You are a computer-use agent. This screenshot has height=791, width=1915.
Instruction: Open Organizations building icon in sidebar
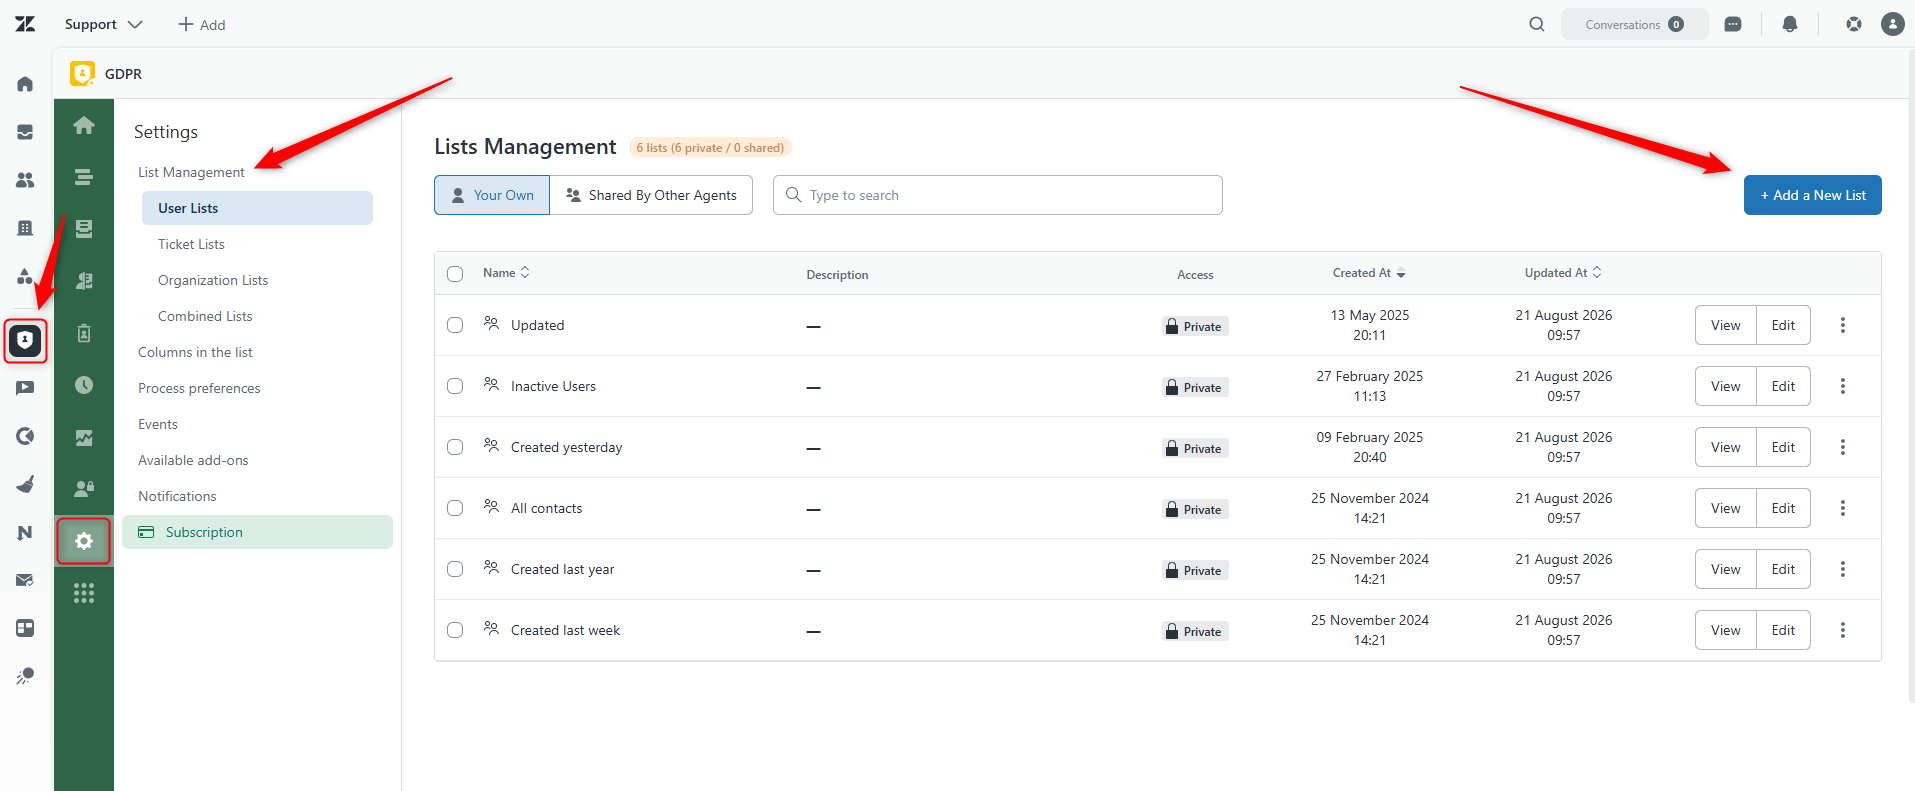[25, 228]
